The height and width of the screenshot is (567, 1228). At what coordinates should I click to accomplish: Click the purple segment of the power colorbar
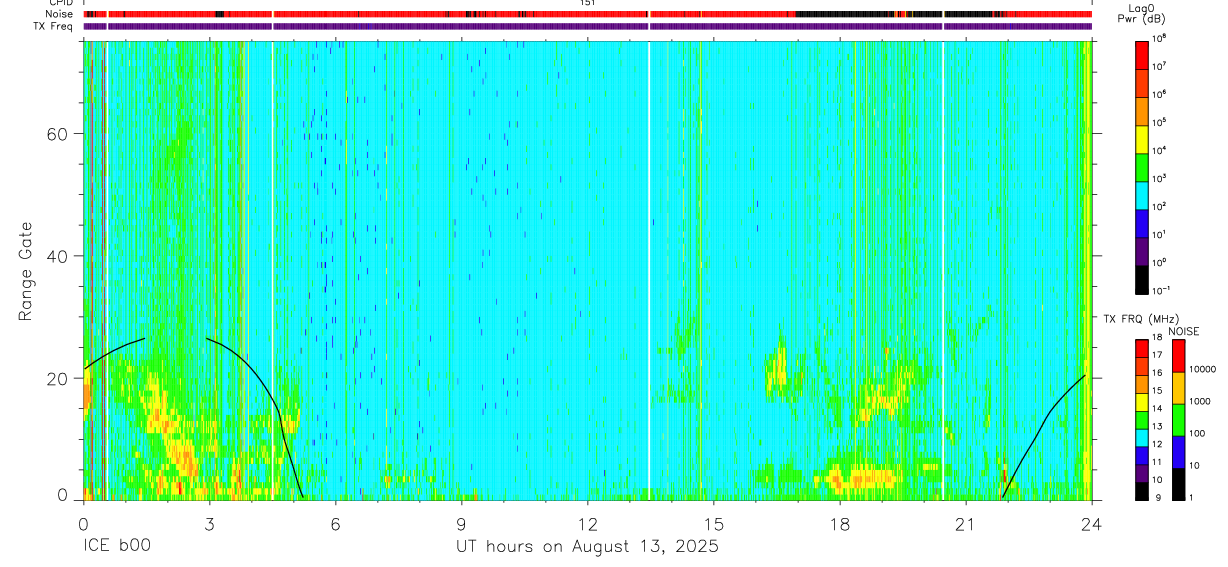pos(1142,250)
